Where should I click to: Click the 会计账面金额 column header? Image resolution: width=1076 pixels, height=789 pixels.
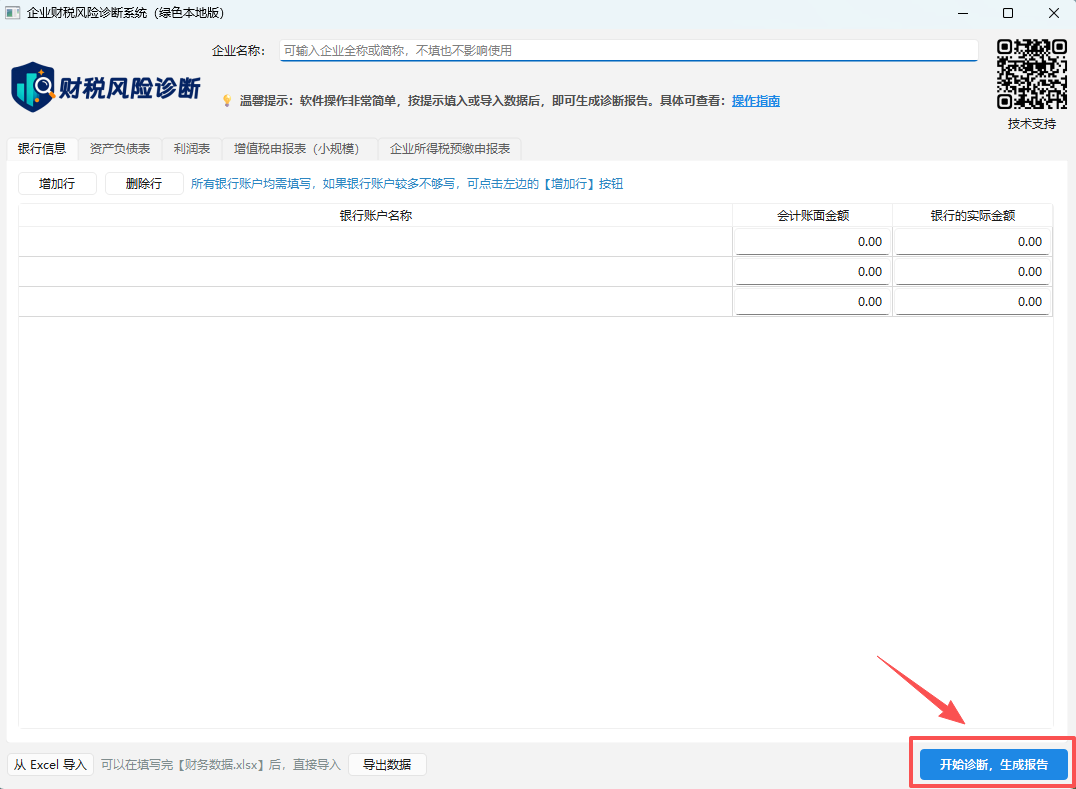point(812,215)
